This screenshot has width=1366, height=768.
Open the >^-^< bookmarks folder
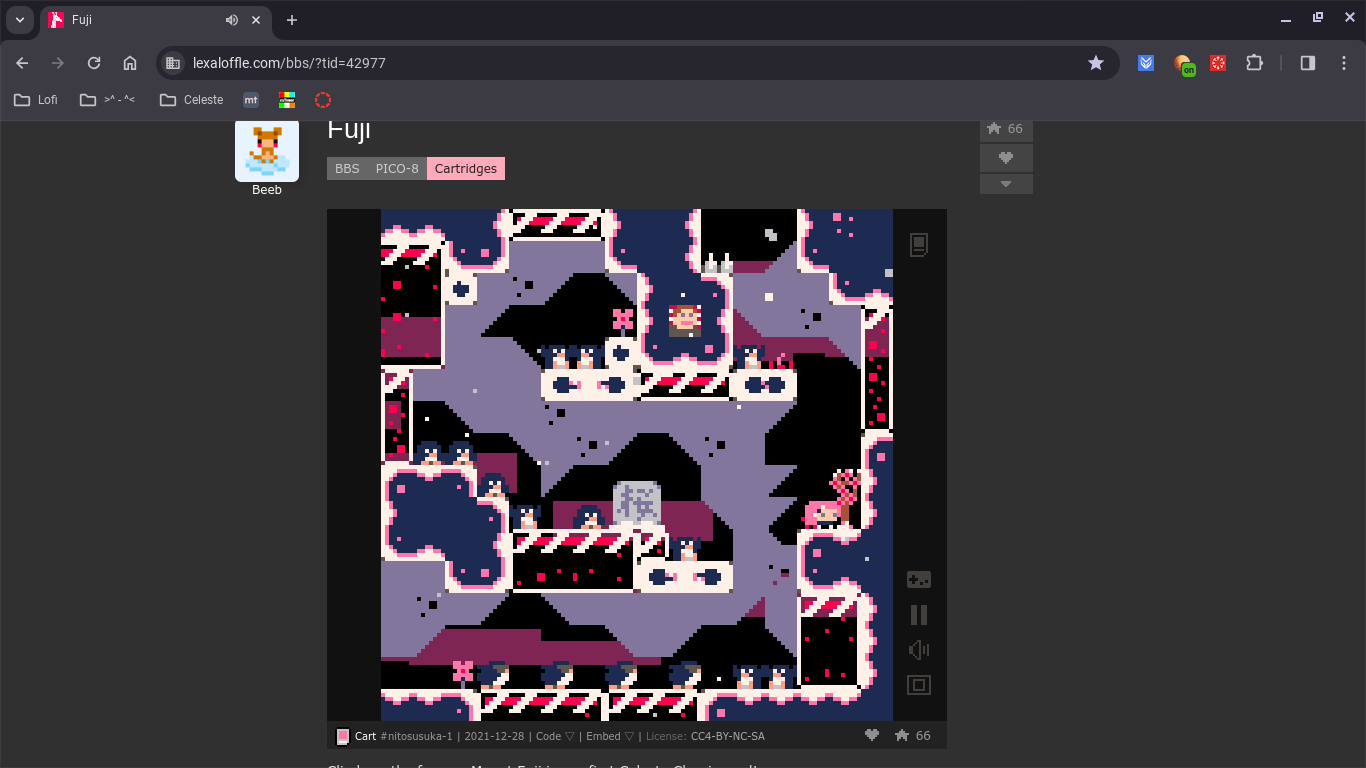[x=107, y=100]
